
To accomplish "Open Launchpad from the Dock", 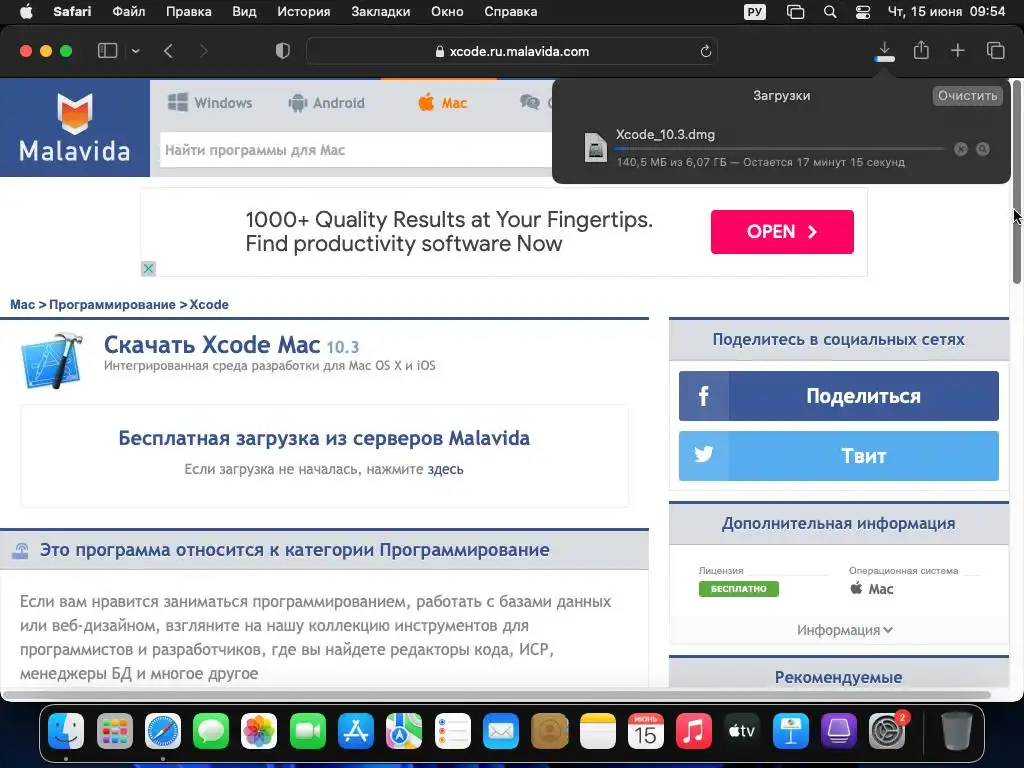I will pos(114,731).
